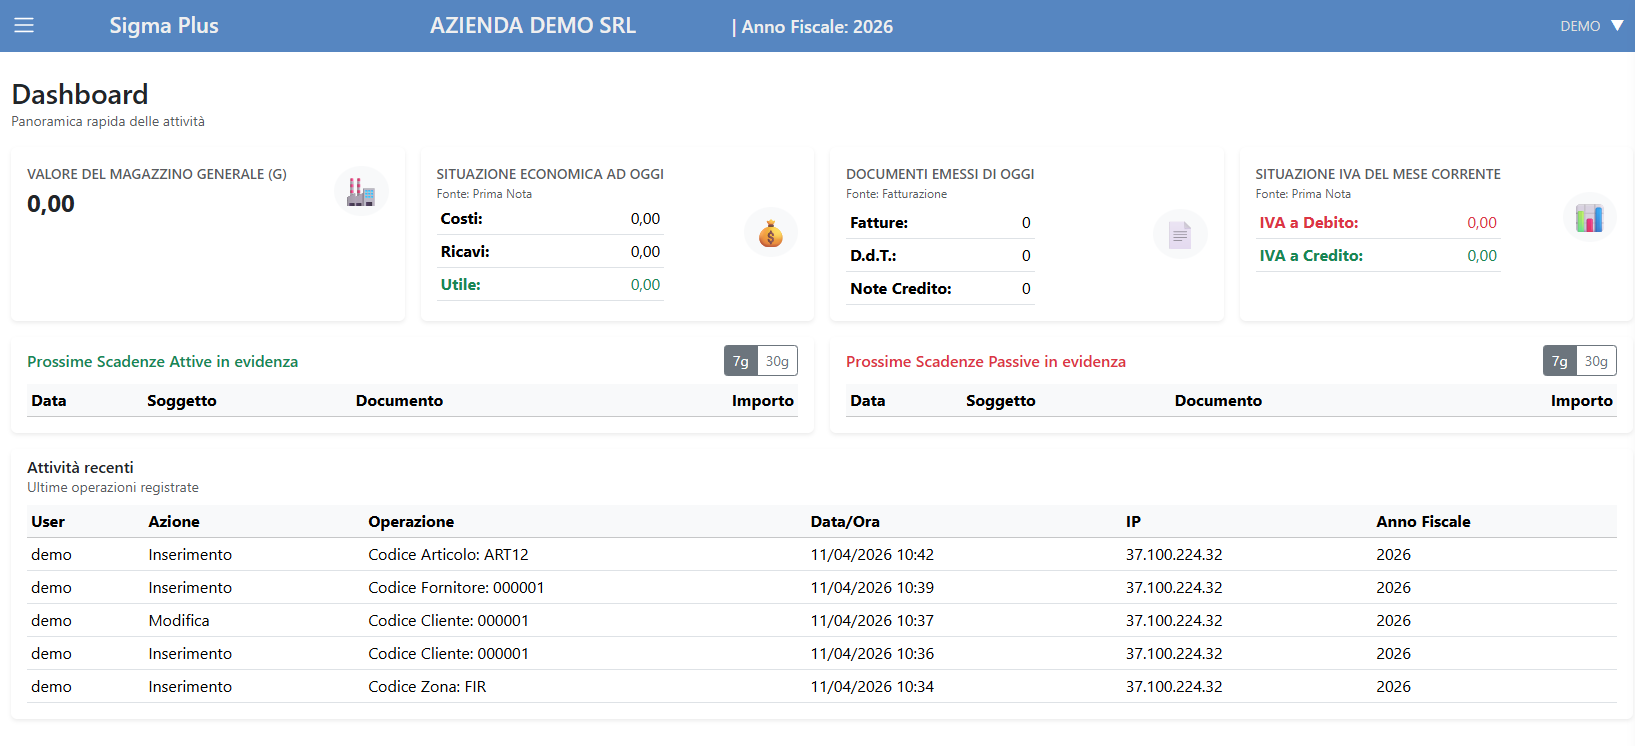Click the money bag icon
Image resolution: width=1635 pixels, height=746 pixels.
pyautogui.click(x=770, y=233)
